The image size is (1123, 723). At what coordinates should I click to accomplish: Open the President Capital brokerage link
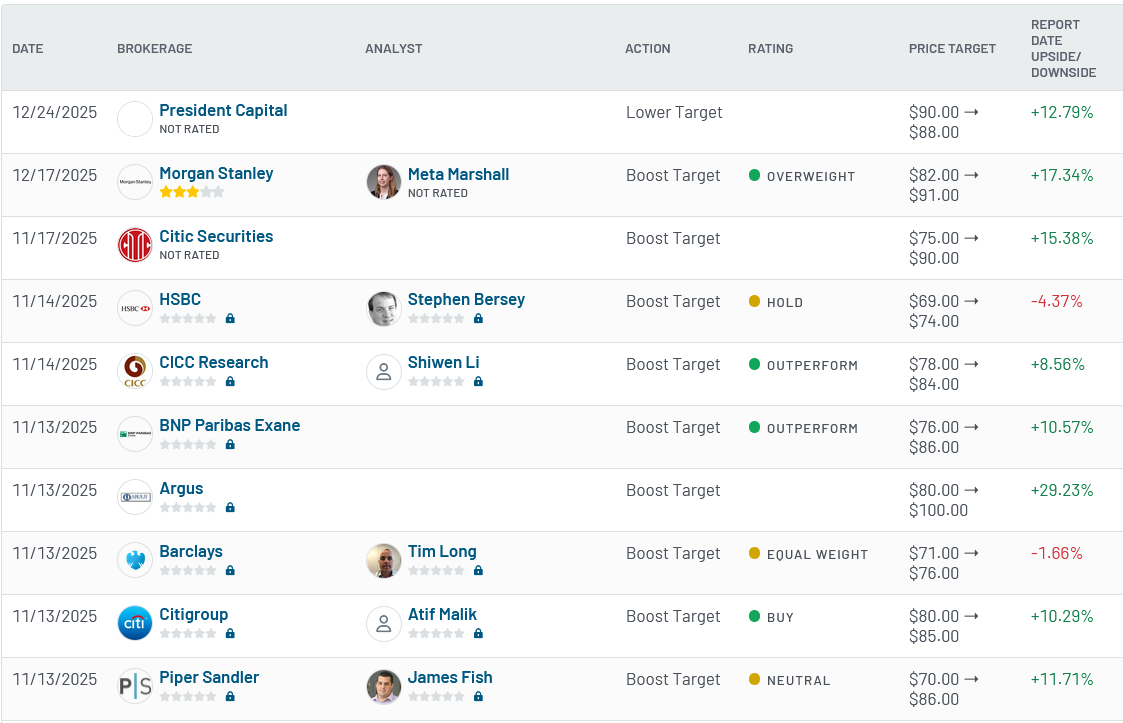coord(223,110)
